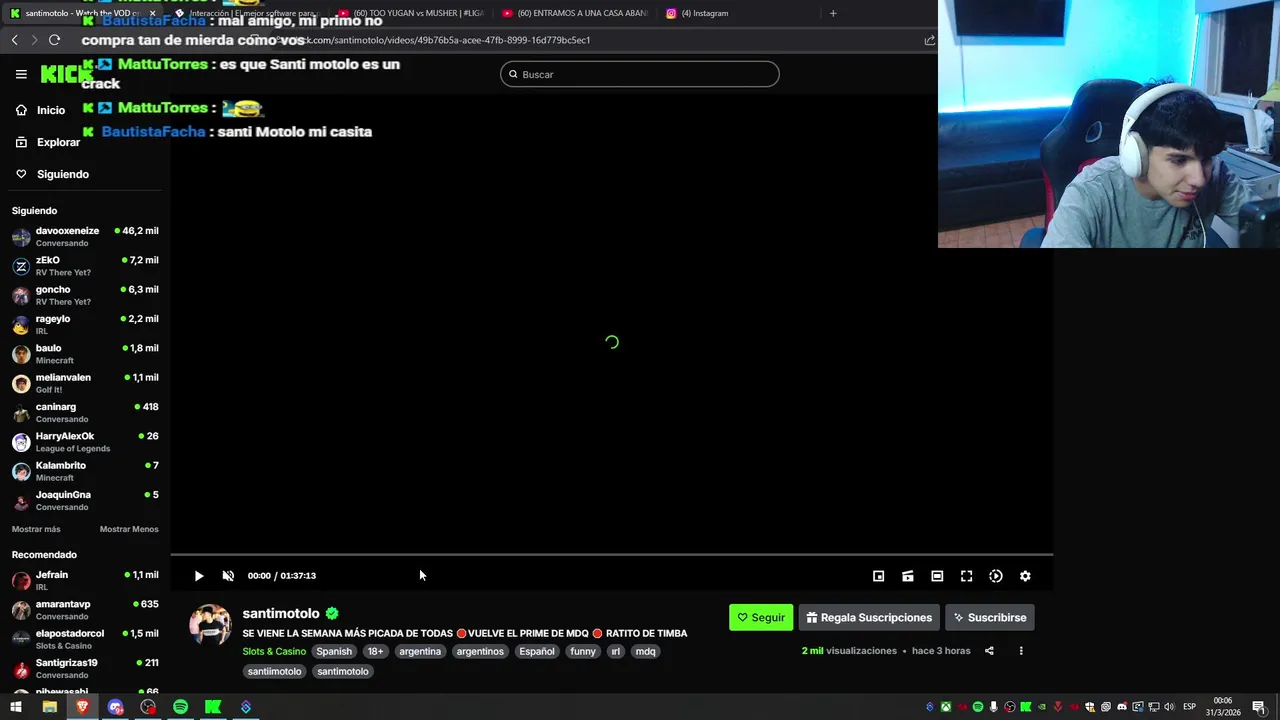The image size is (1280, 720).
Task: Open Windows Start menu
Action: point(15,707)
